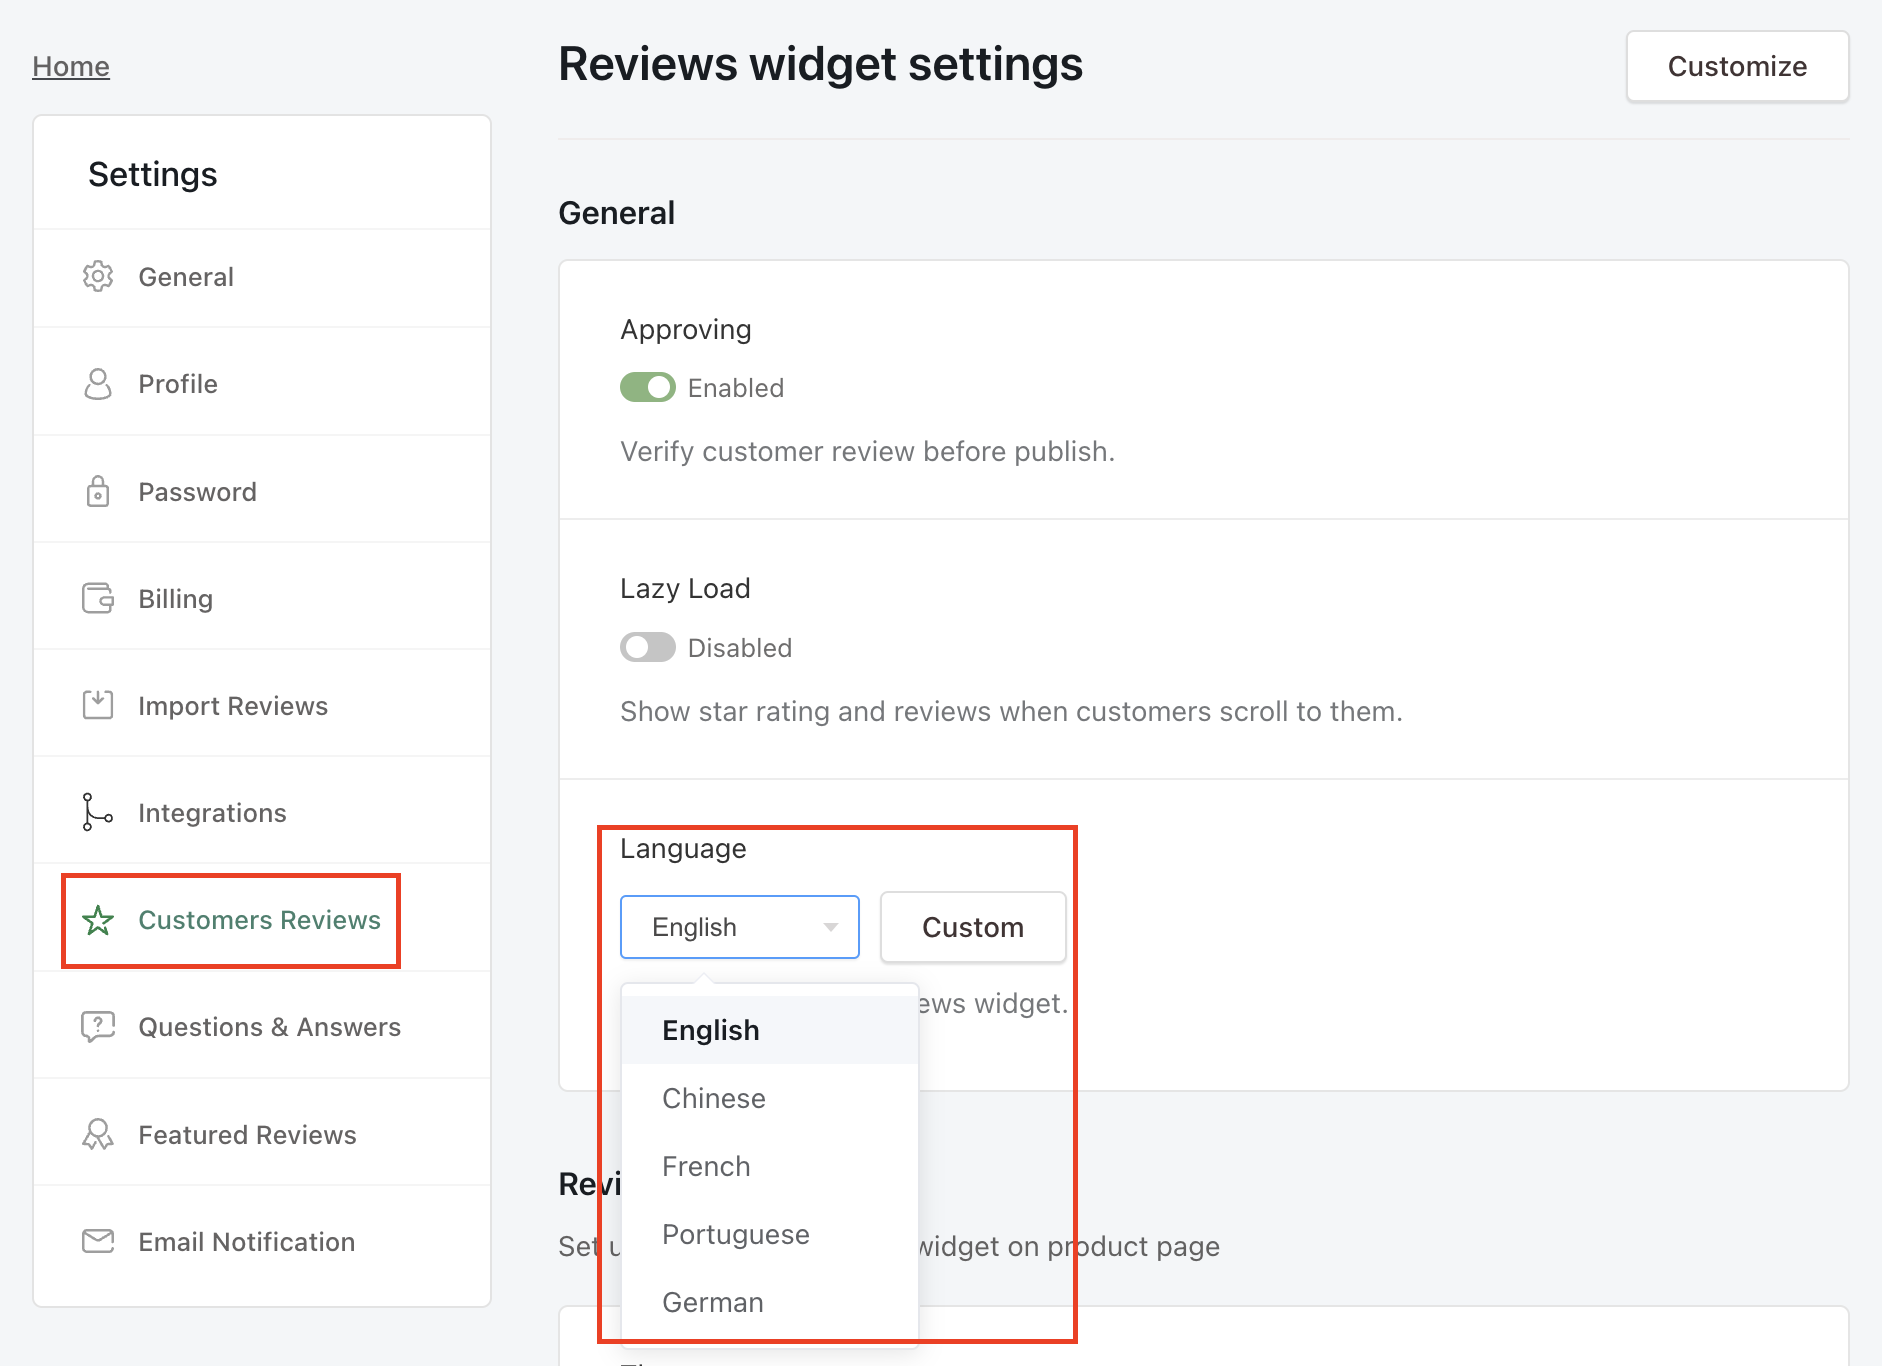Disable the Approving toggle switch
Screen dimensions: 1882x1366
point(648,388)
